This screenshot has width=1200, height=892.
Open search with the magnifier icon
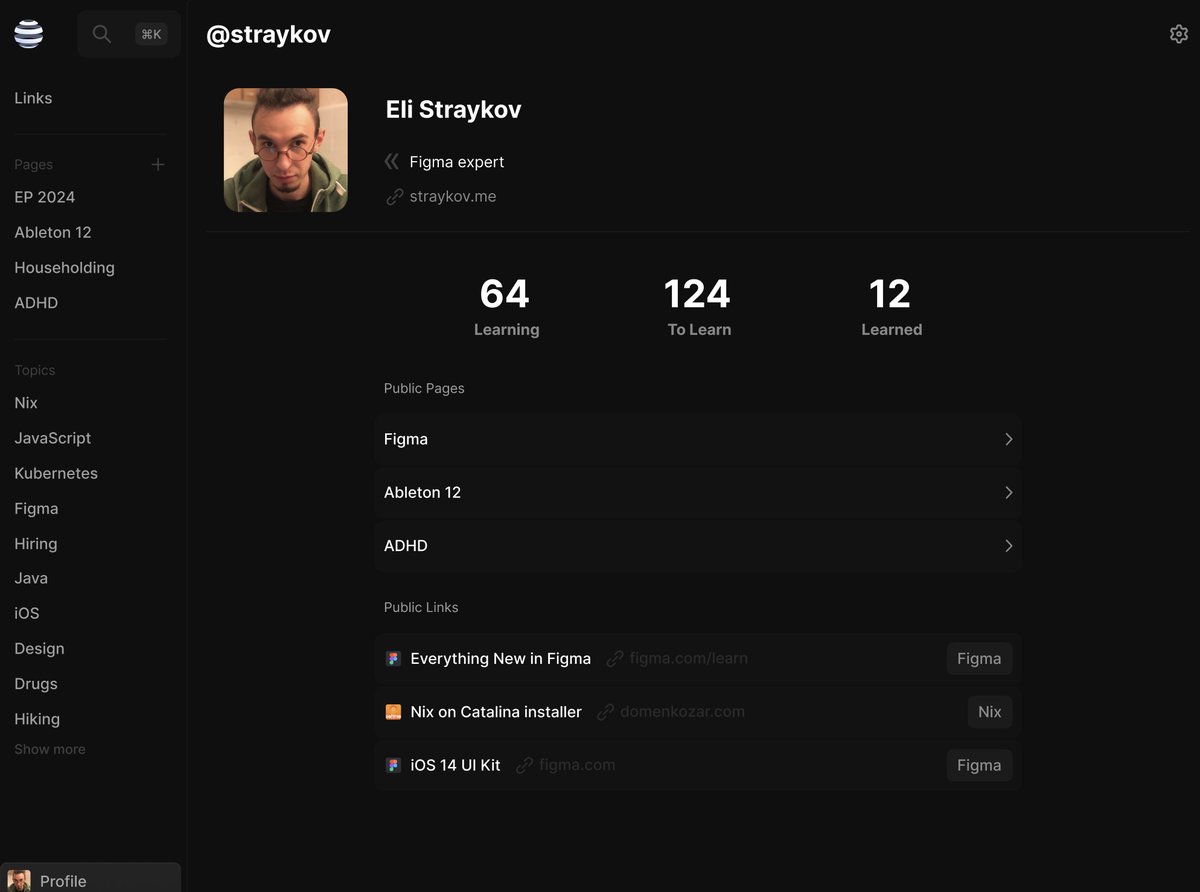pyautogui.click(x=101, y=34)
